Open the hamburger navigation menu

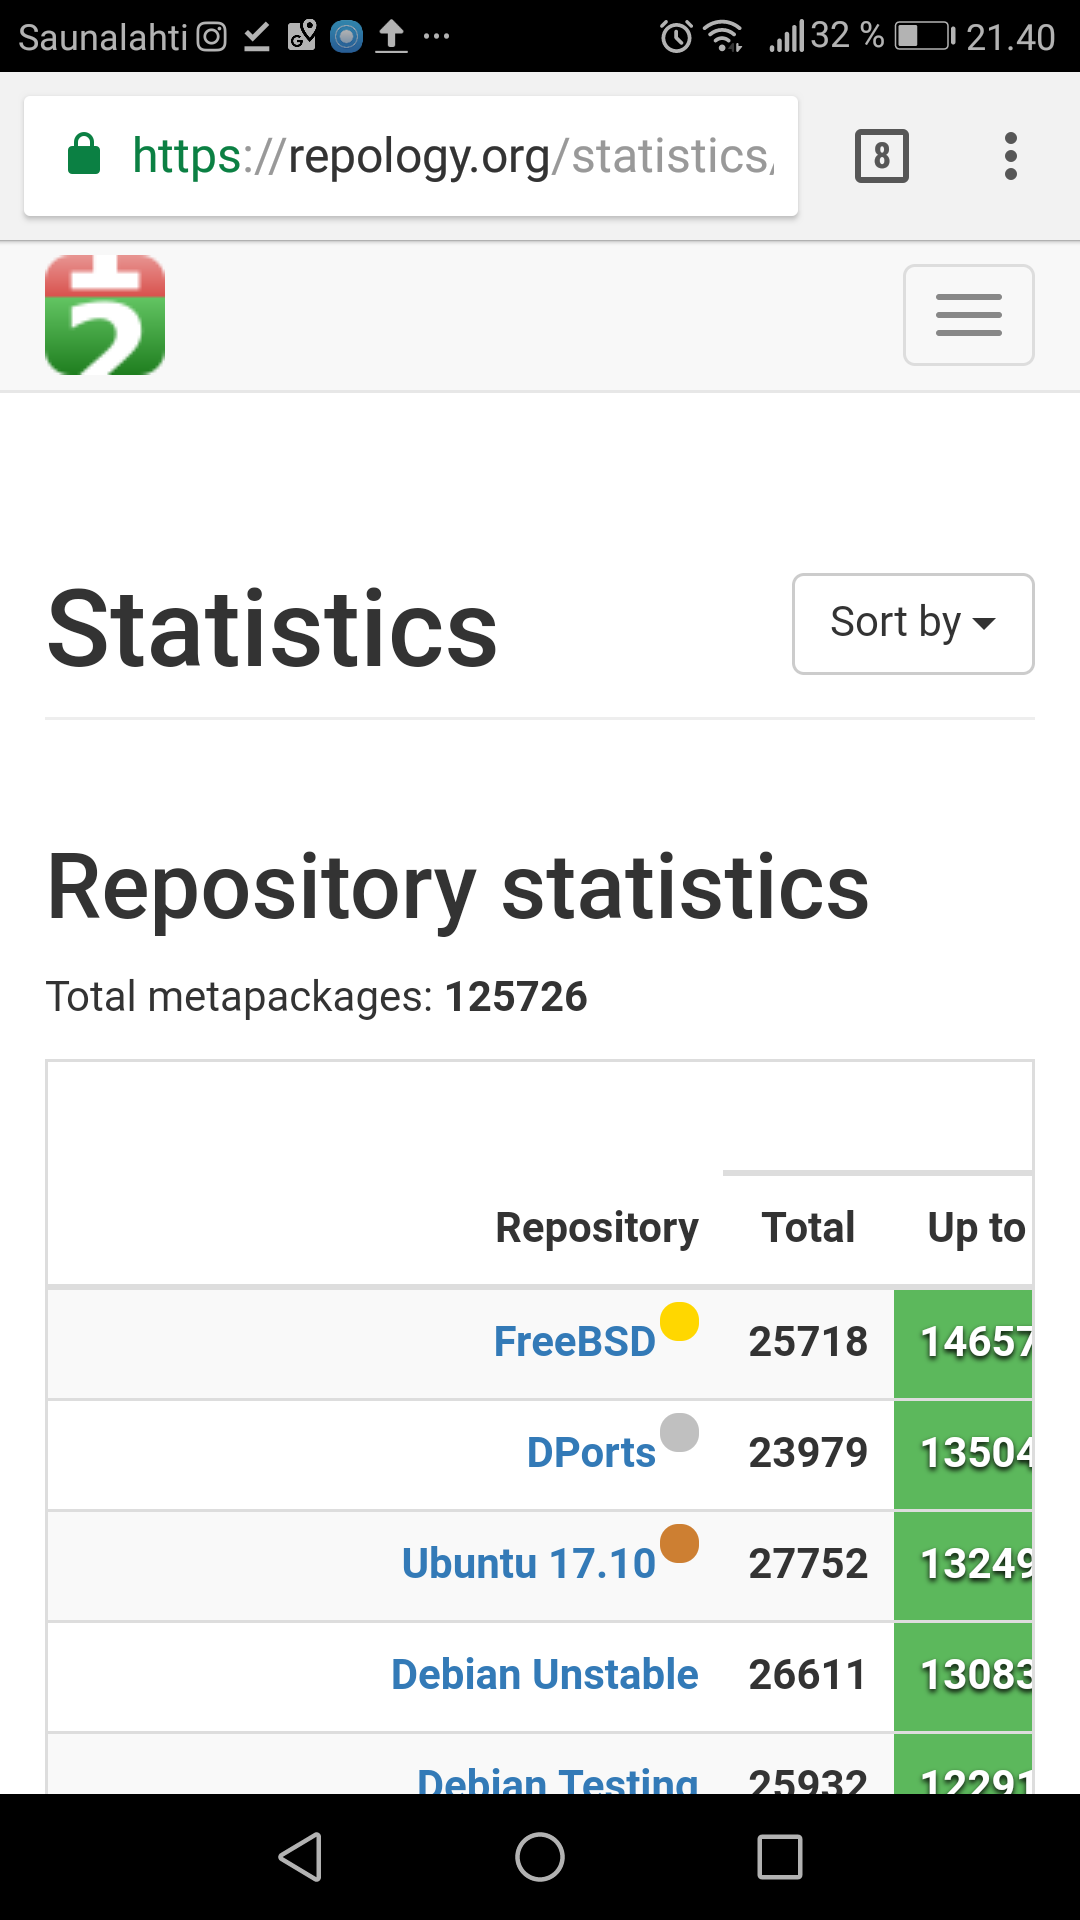point(968,315)
